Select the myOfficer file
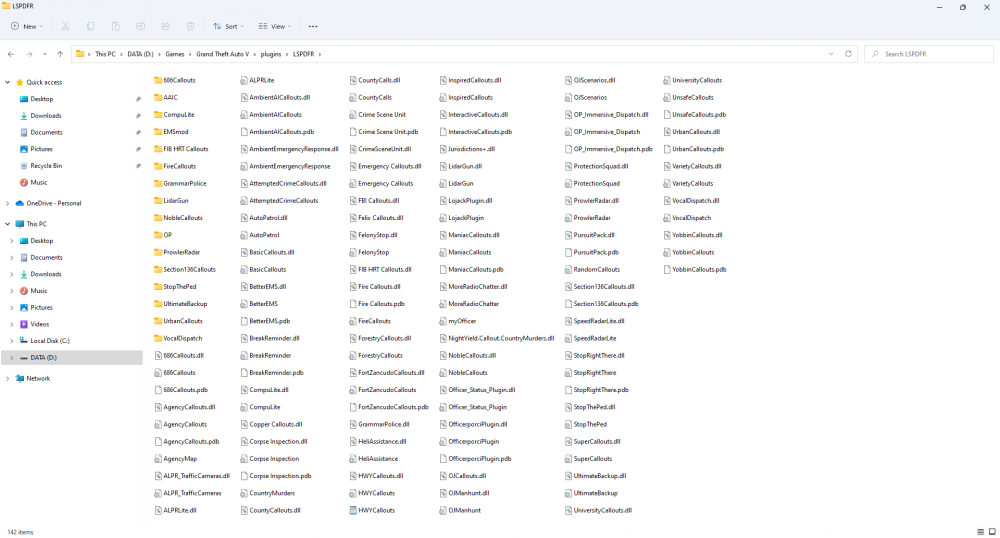The width and height of the screenshot is (1000, 538). click(x=458, y=321)
